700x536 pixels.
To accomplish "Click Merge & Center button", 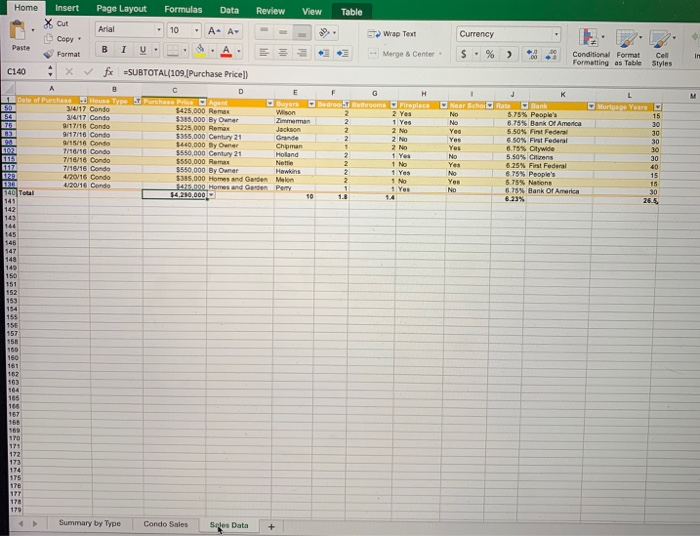I will point(401,54).
